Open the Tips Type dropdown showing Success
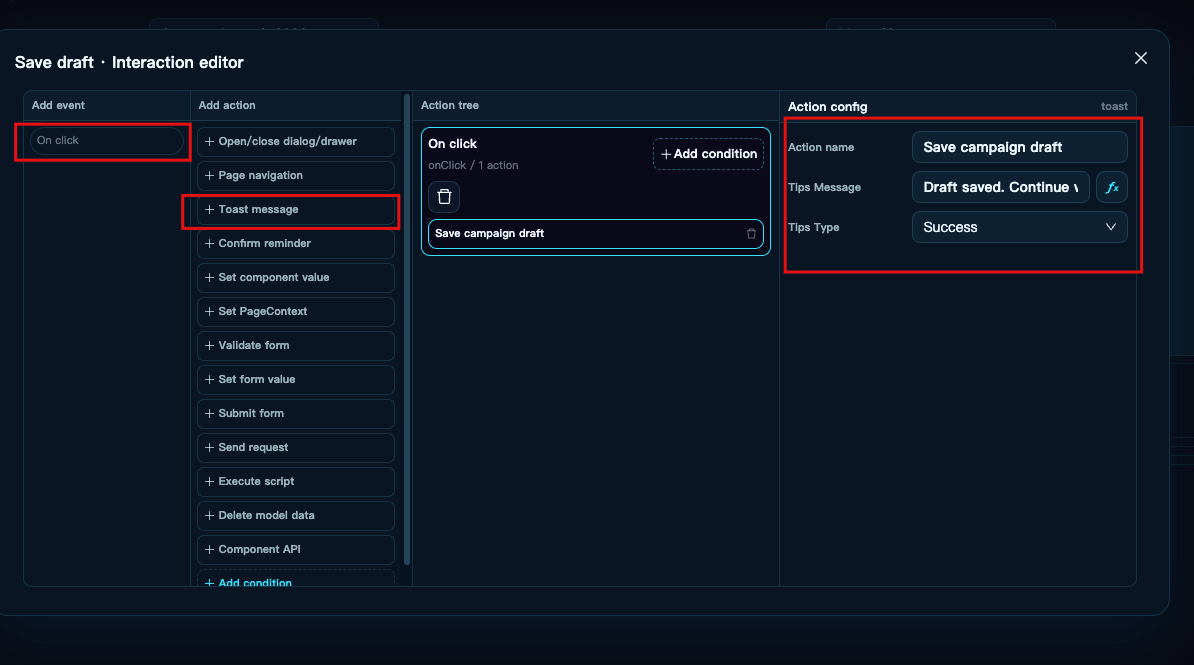Image resolution: width=1194 pixels, height=665 pixels. pyautogui.click(x=1020, y=227)
